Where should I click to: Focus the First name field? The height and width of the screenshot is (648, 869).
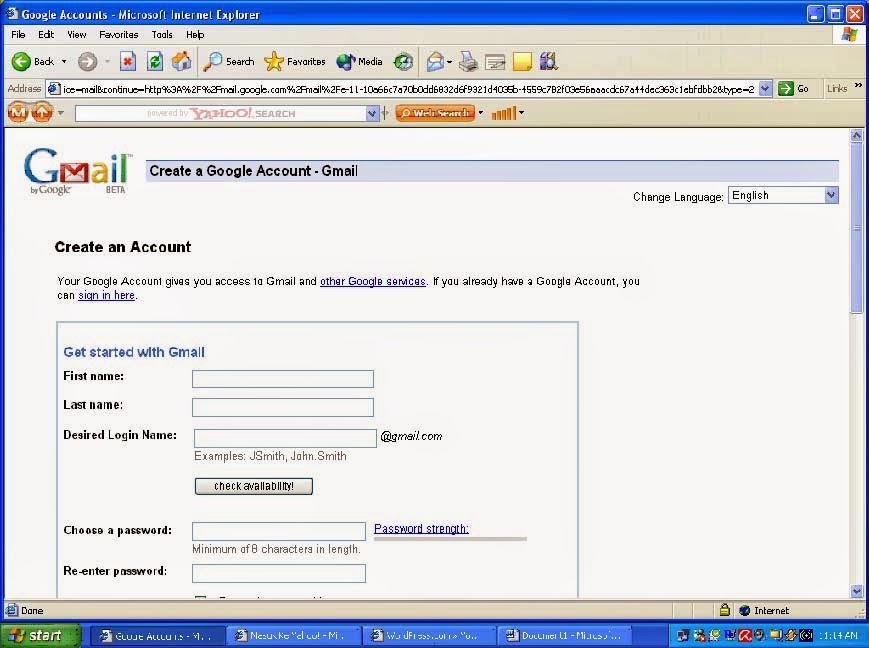click(x=283, y=379)
